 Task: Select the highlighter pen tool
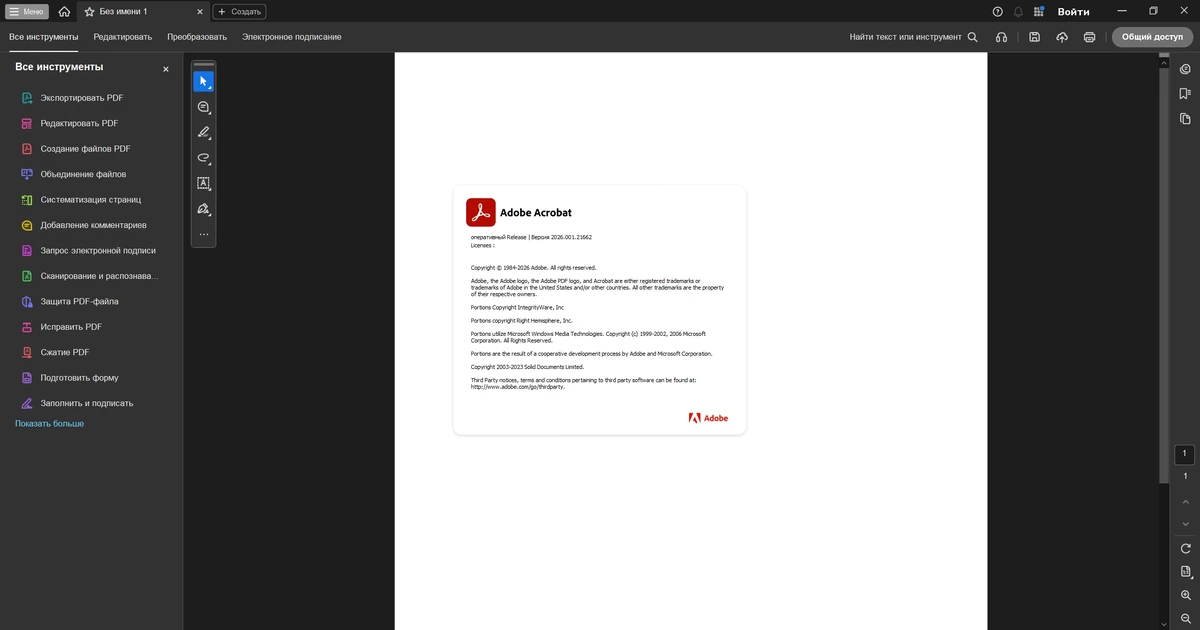tap(203, 132)
